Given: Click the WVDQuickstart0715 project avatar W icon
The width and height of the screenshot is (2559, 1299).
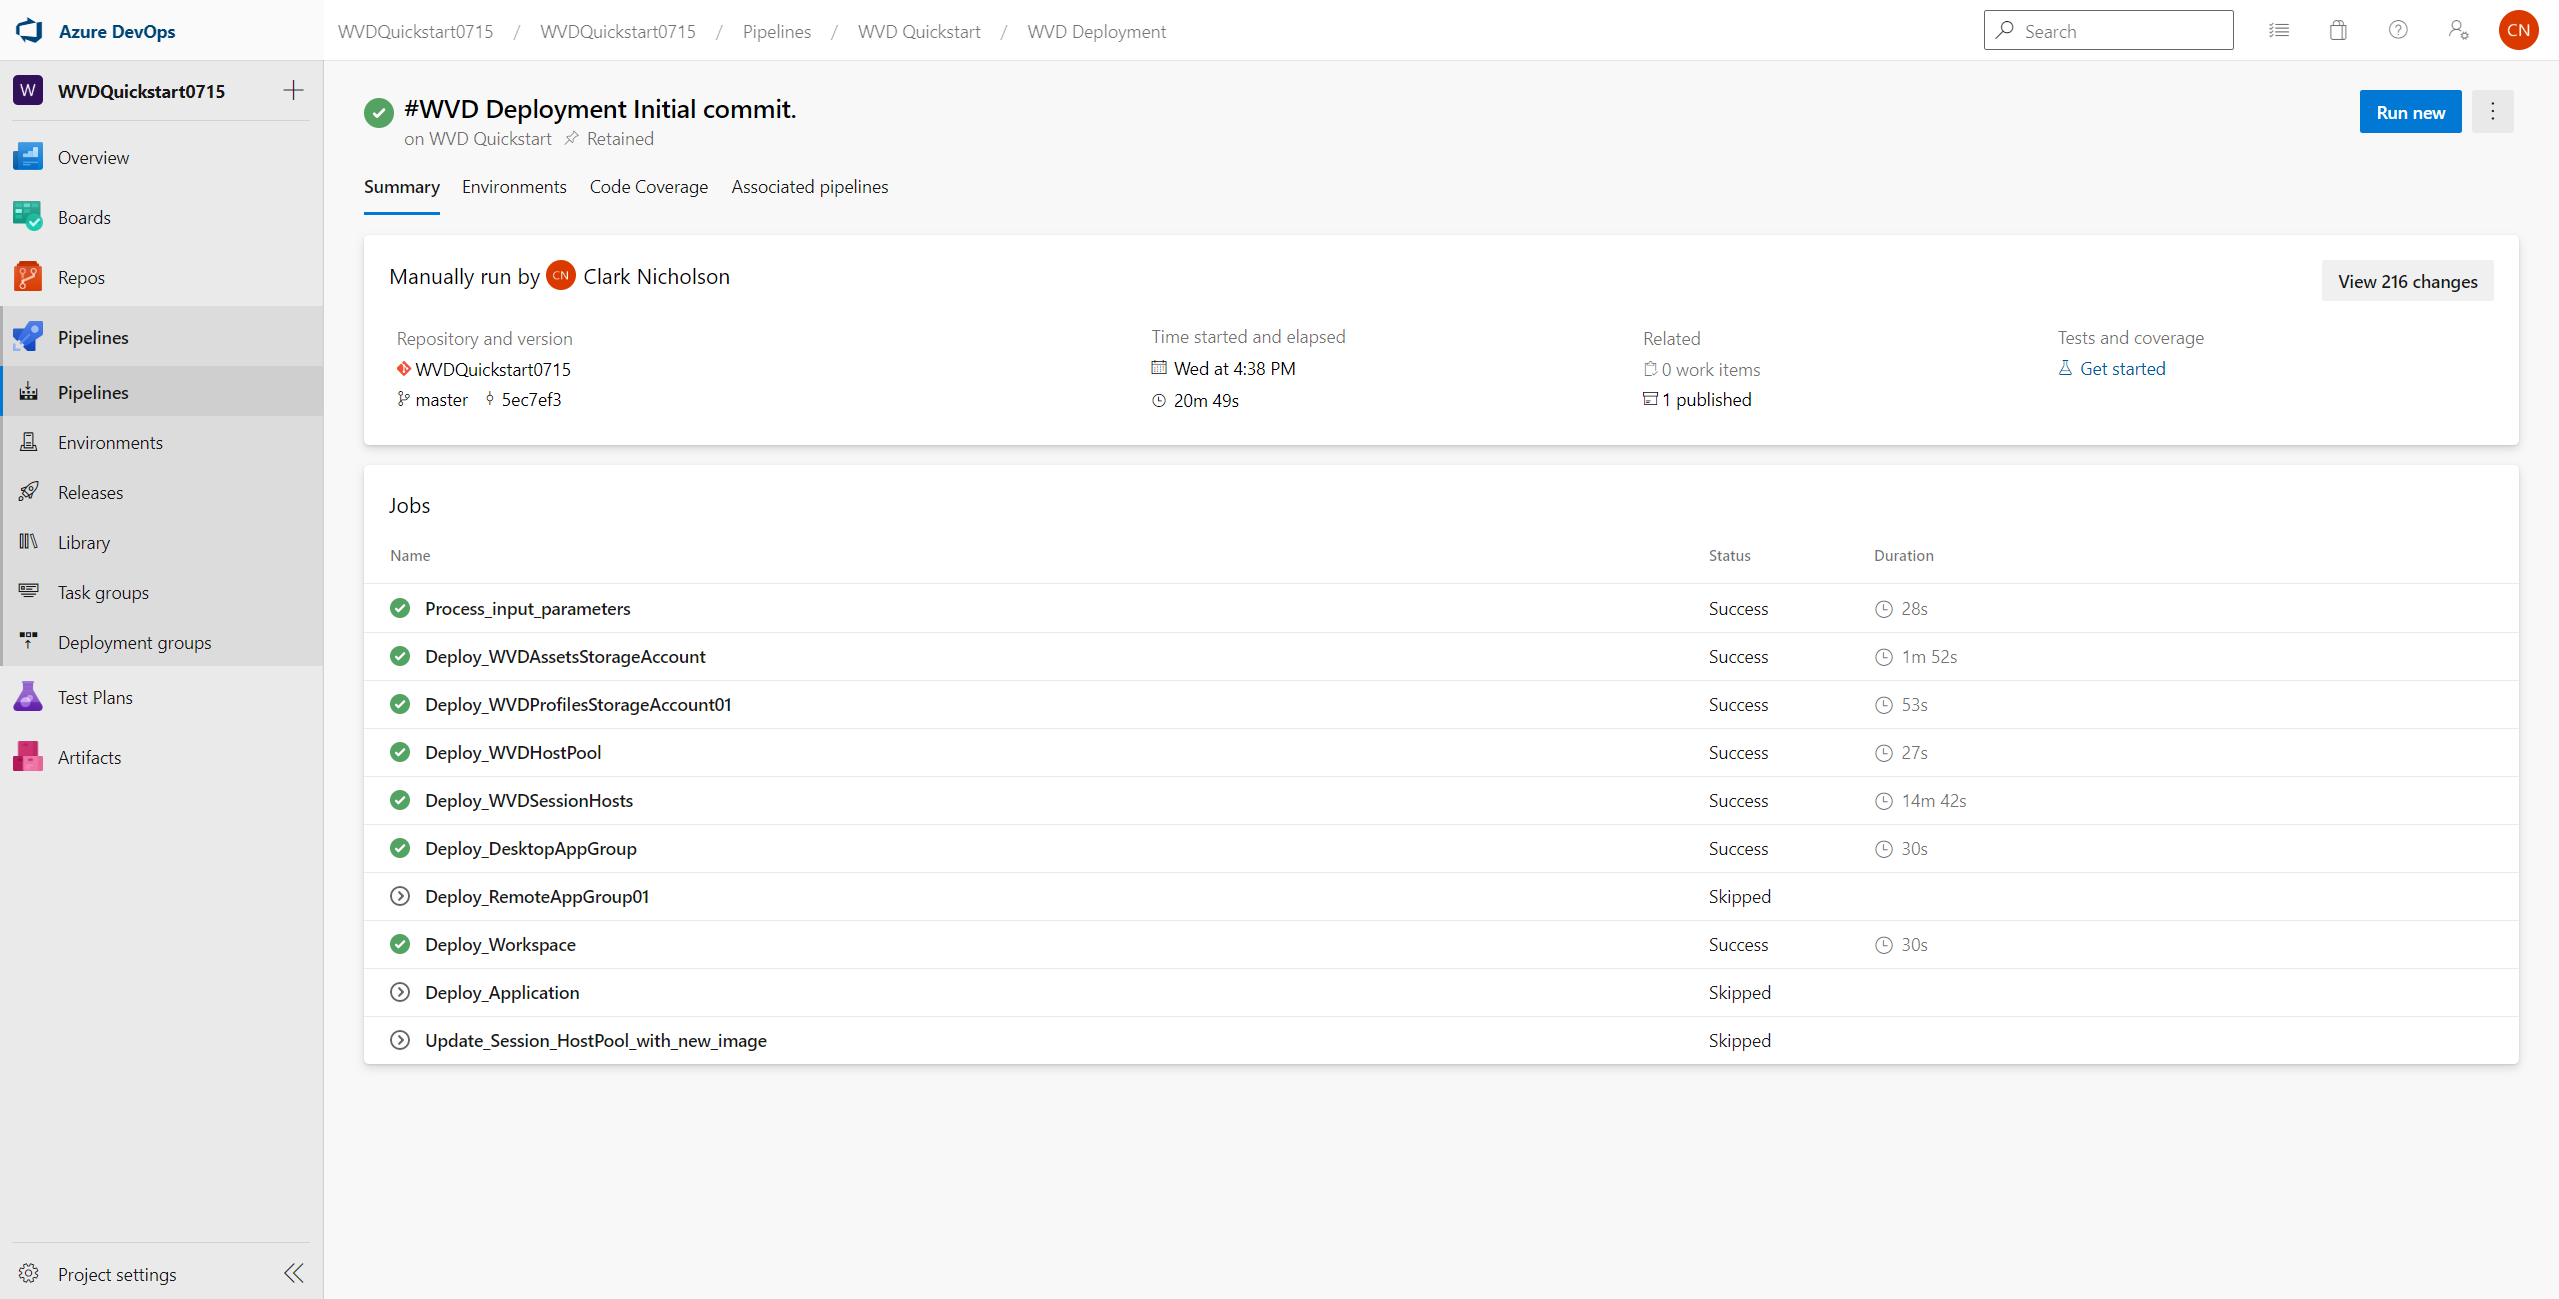Looking at the screenshot, I should [x=28, y=90].
